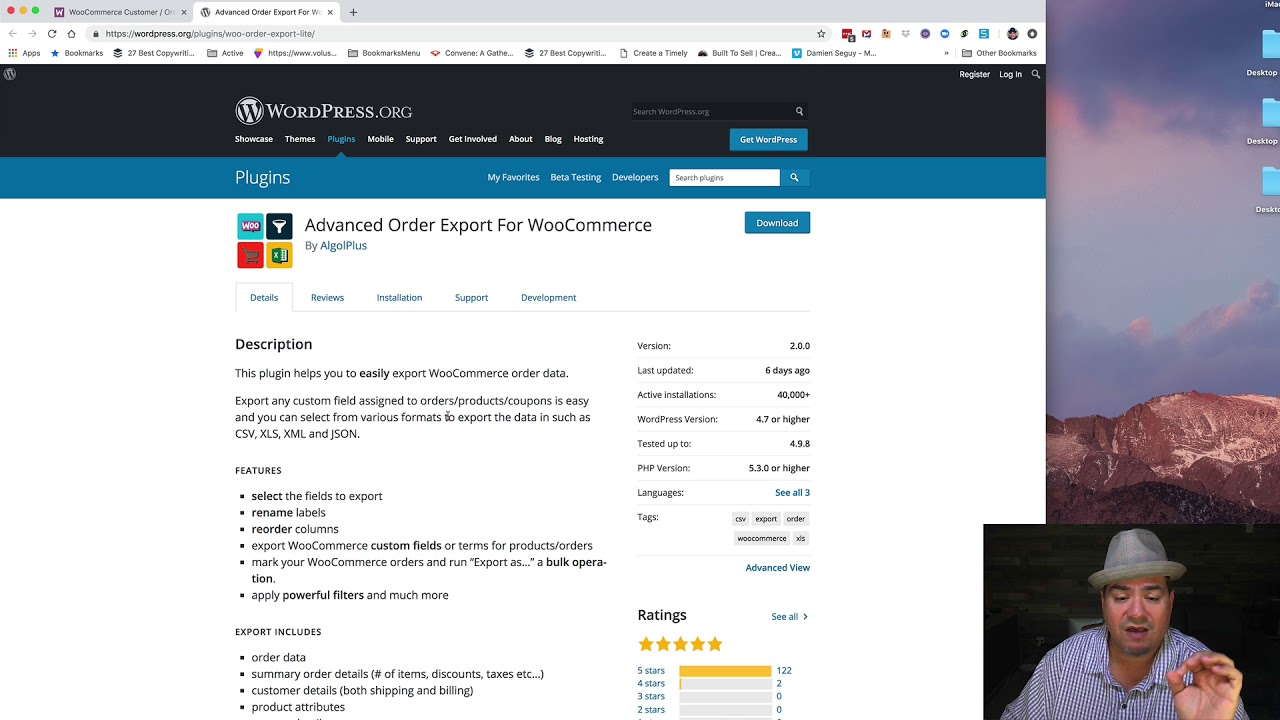
Task: Open the Reviews tab
Action: click(x=327, y=297)
